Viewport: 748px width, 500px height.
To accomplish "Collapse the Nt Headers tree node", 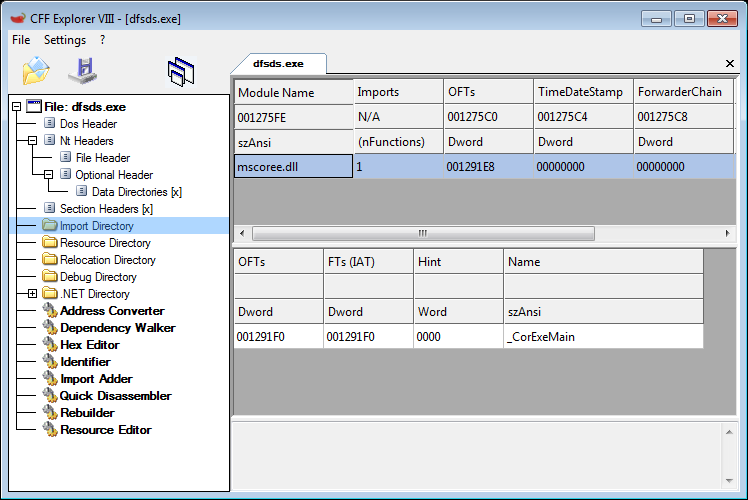I will point(32,140).
